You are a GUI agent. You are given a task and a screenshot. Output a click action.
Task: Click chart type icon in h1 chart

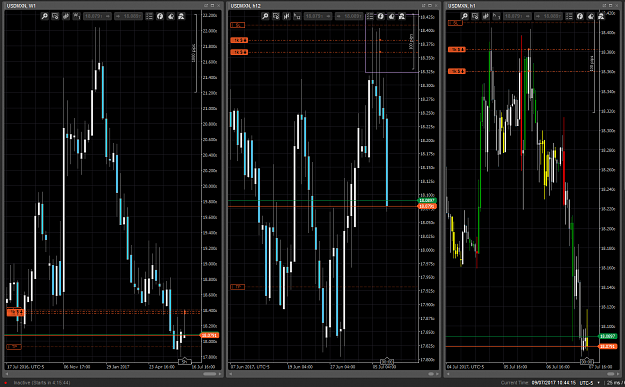pos(485,16)
